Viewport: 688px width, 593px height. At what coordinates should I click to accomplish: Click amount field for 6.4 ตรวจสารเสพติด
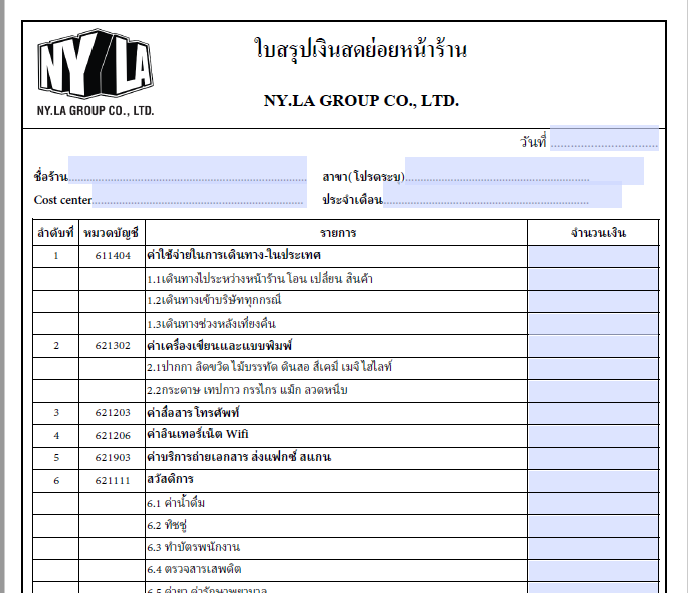[x=593, y=571]
